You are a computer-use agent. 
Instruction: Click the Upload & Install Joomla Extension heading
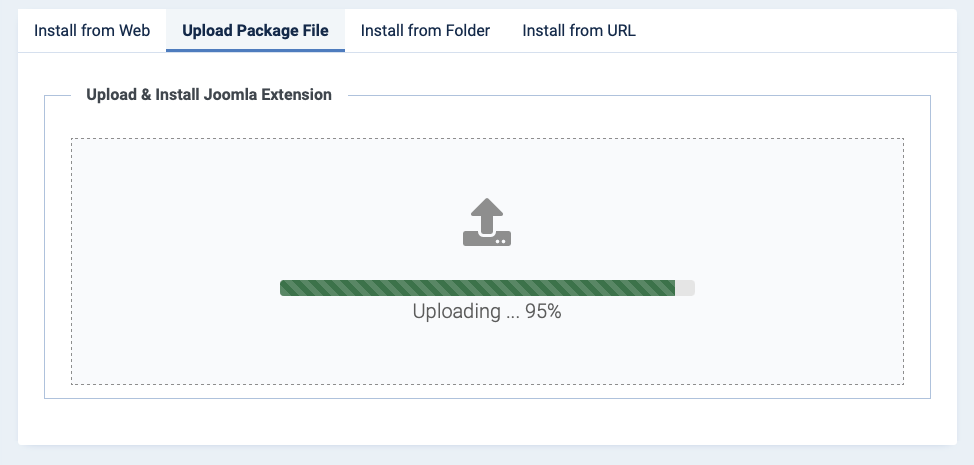point(209,95)
